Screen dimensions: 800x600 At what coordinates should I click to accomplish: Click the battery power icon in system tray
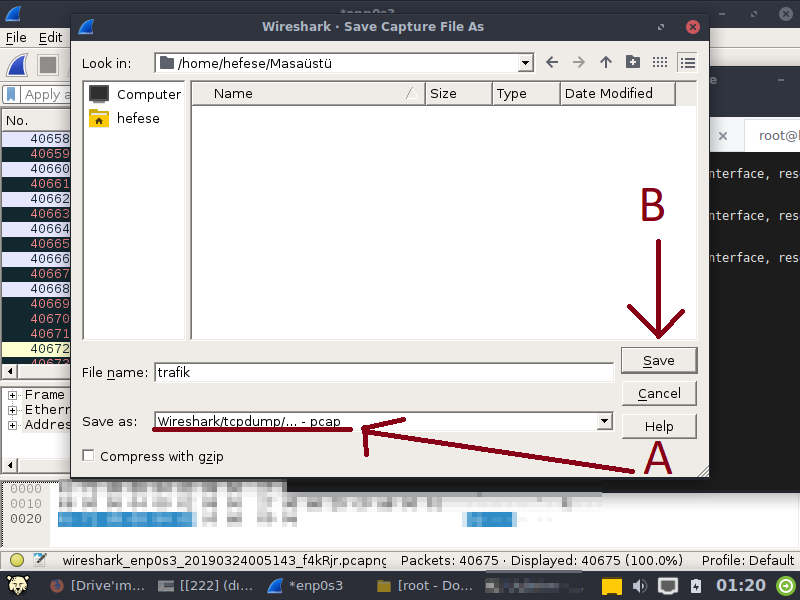696,586
